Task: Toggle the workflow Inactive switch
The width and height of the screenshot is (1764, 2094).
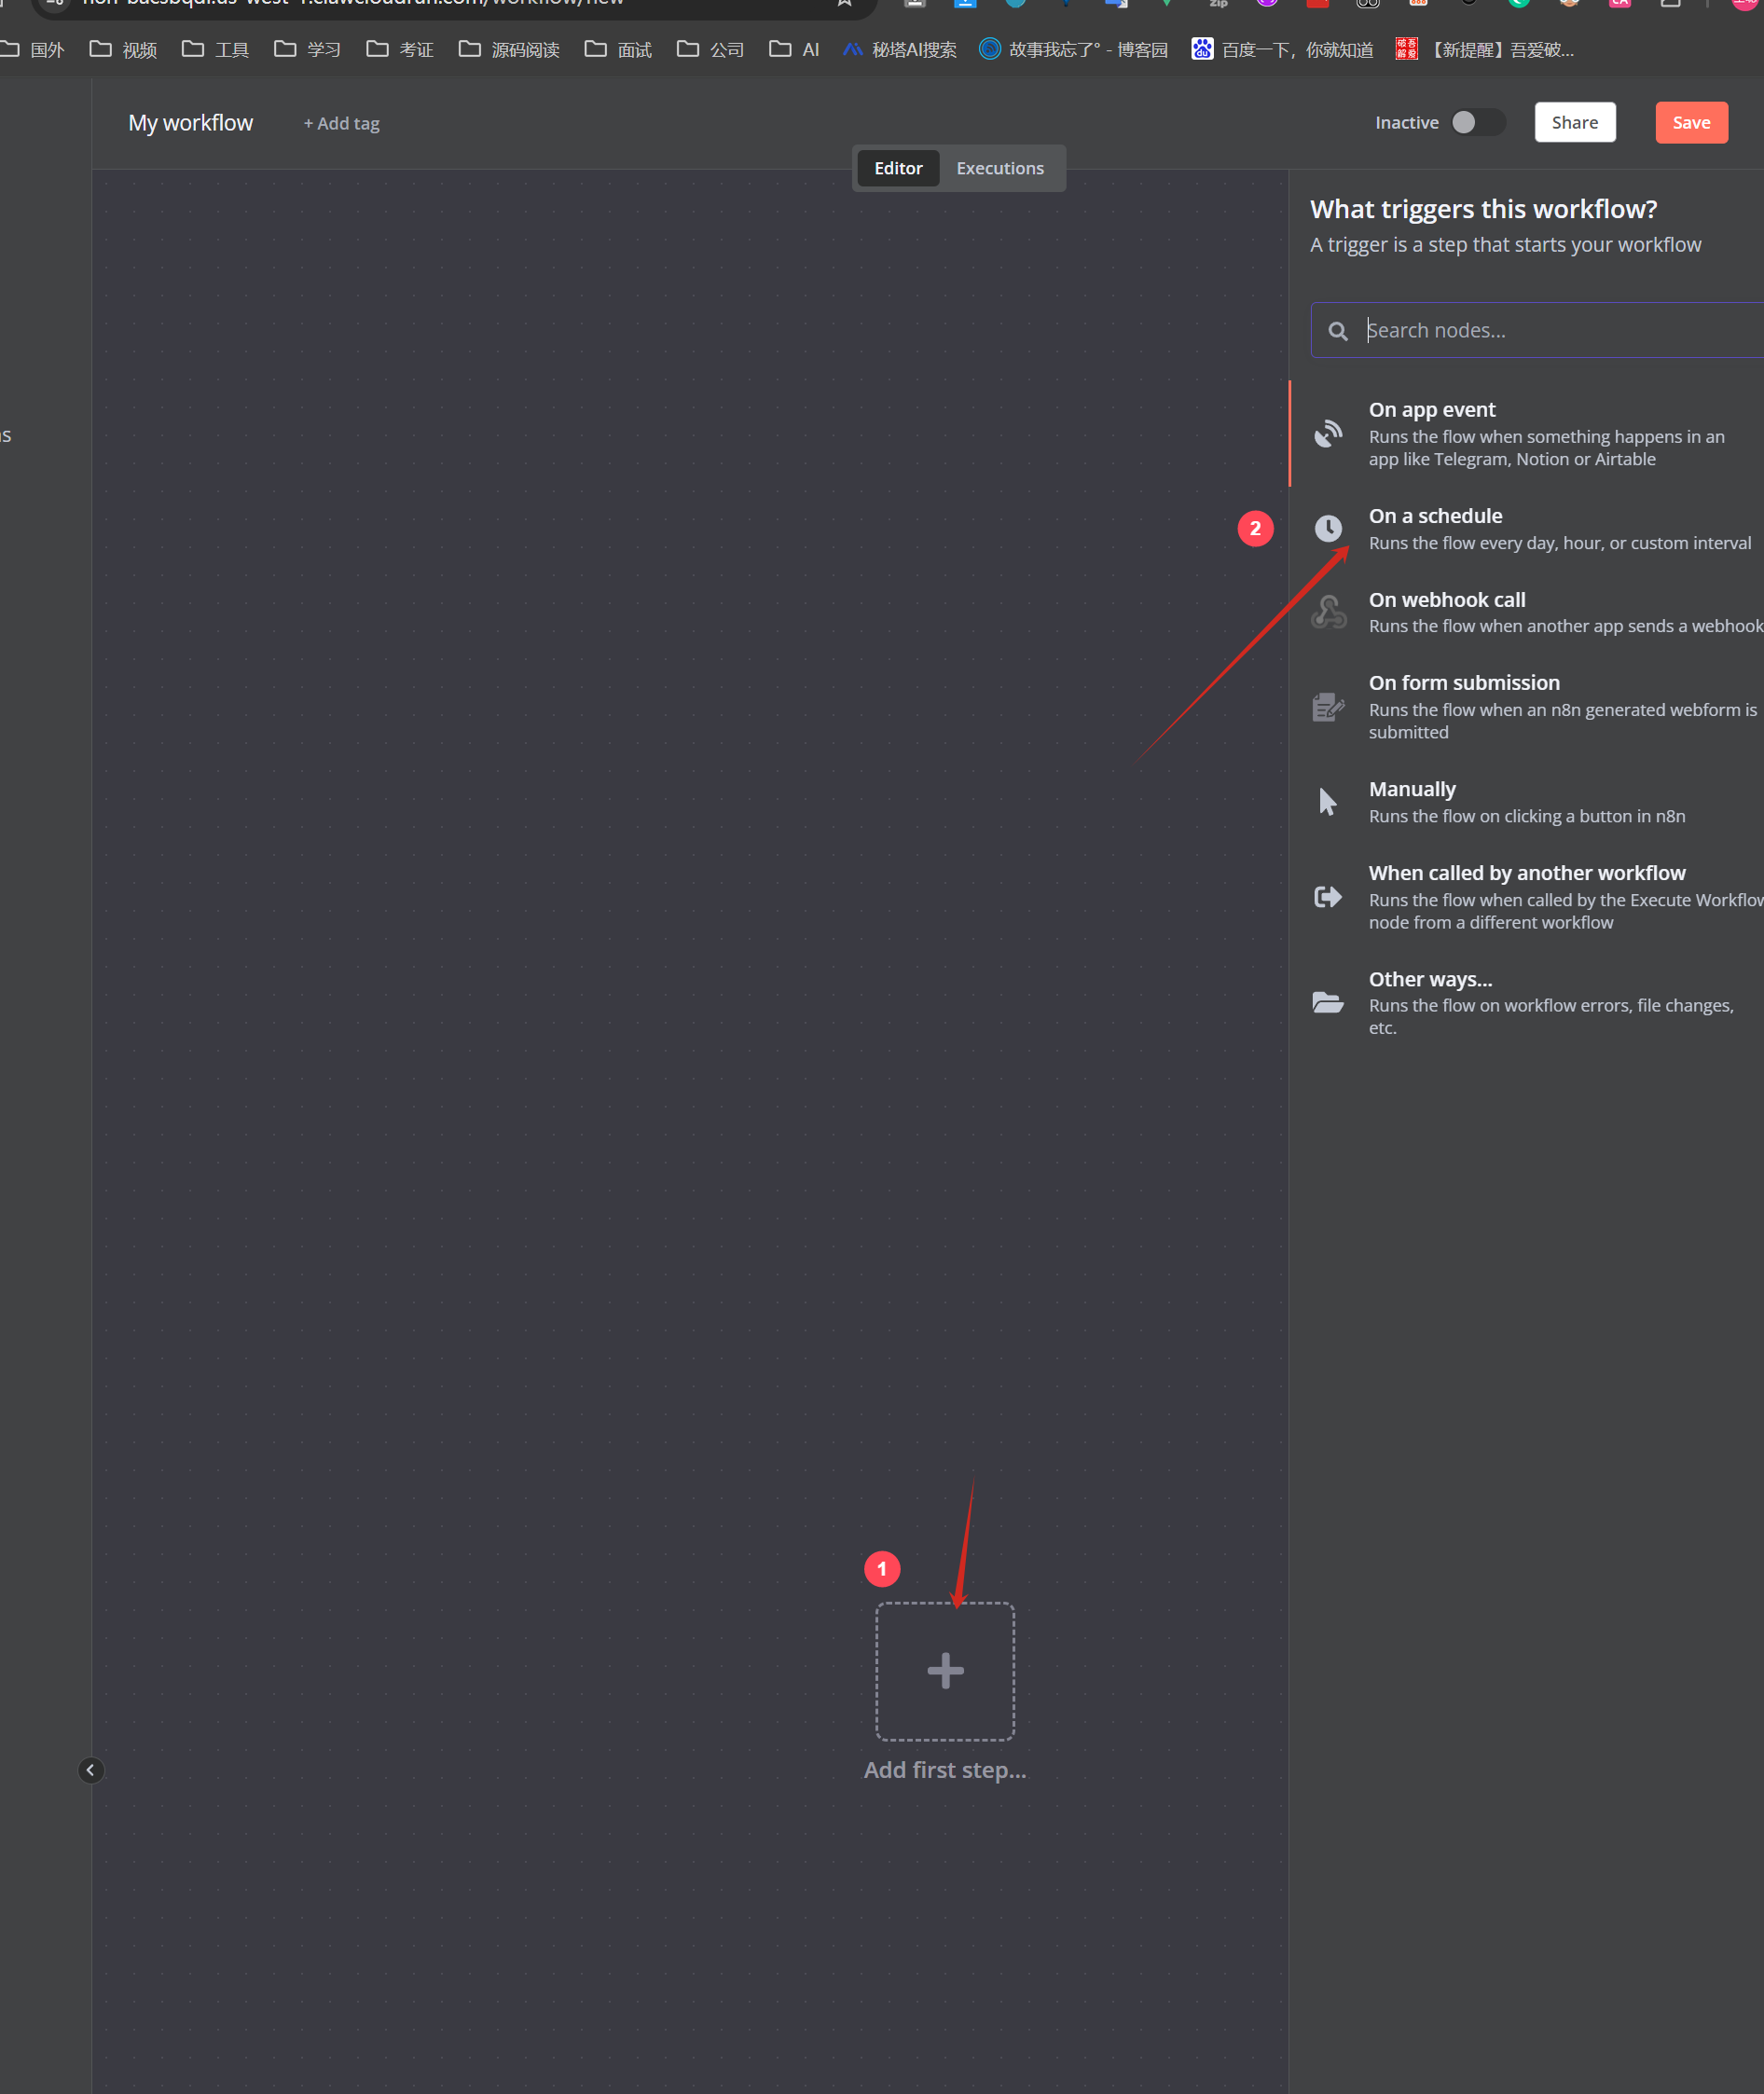Action: pyautogui.click(x=1477, y=122)
